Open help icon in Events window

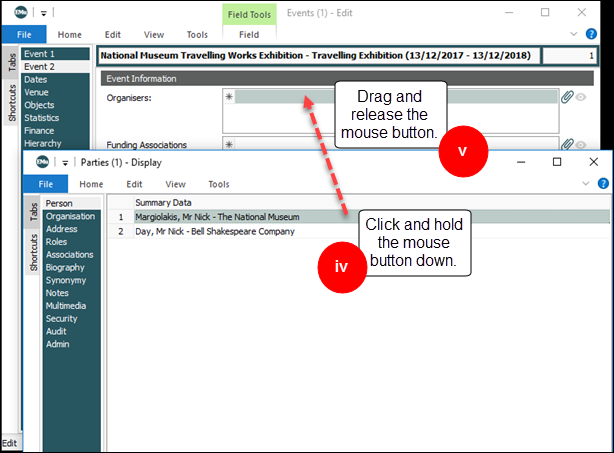coord(603,35)
